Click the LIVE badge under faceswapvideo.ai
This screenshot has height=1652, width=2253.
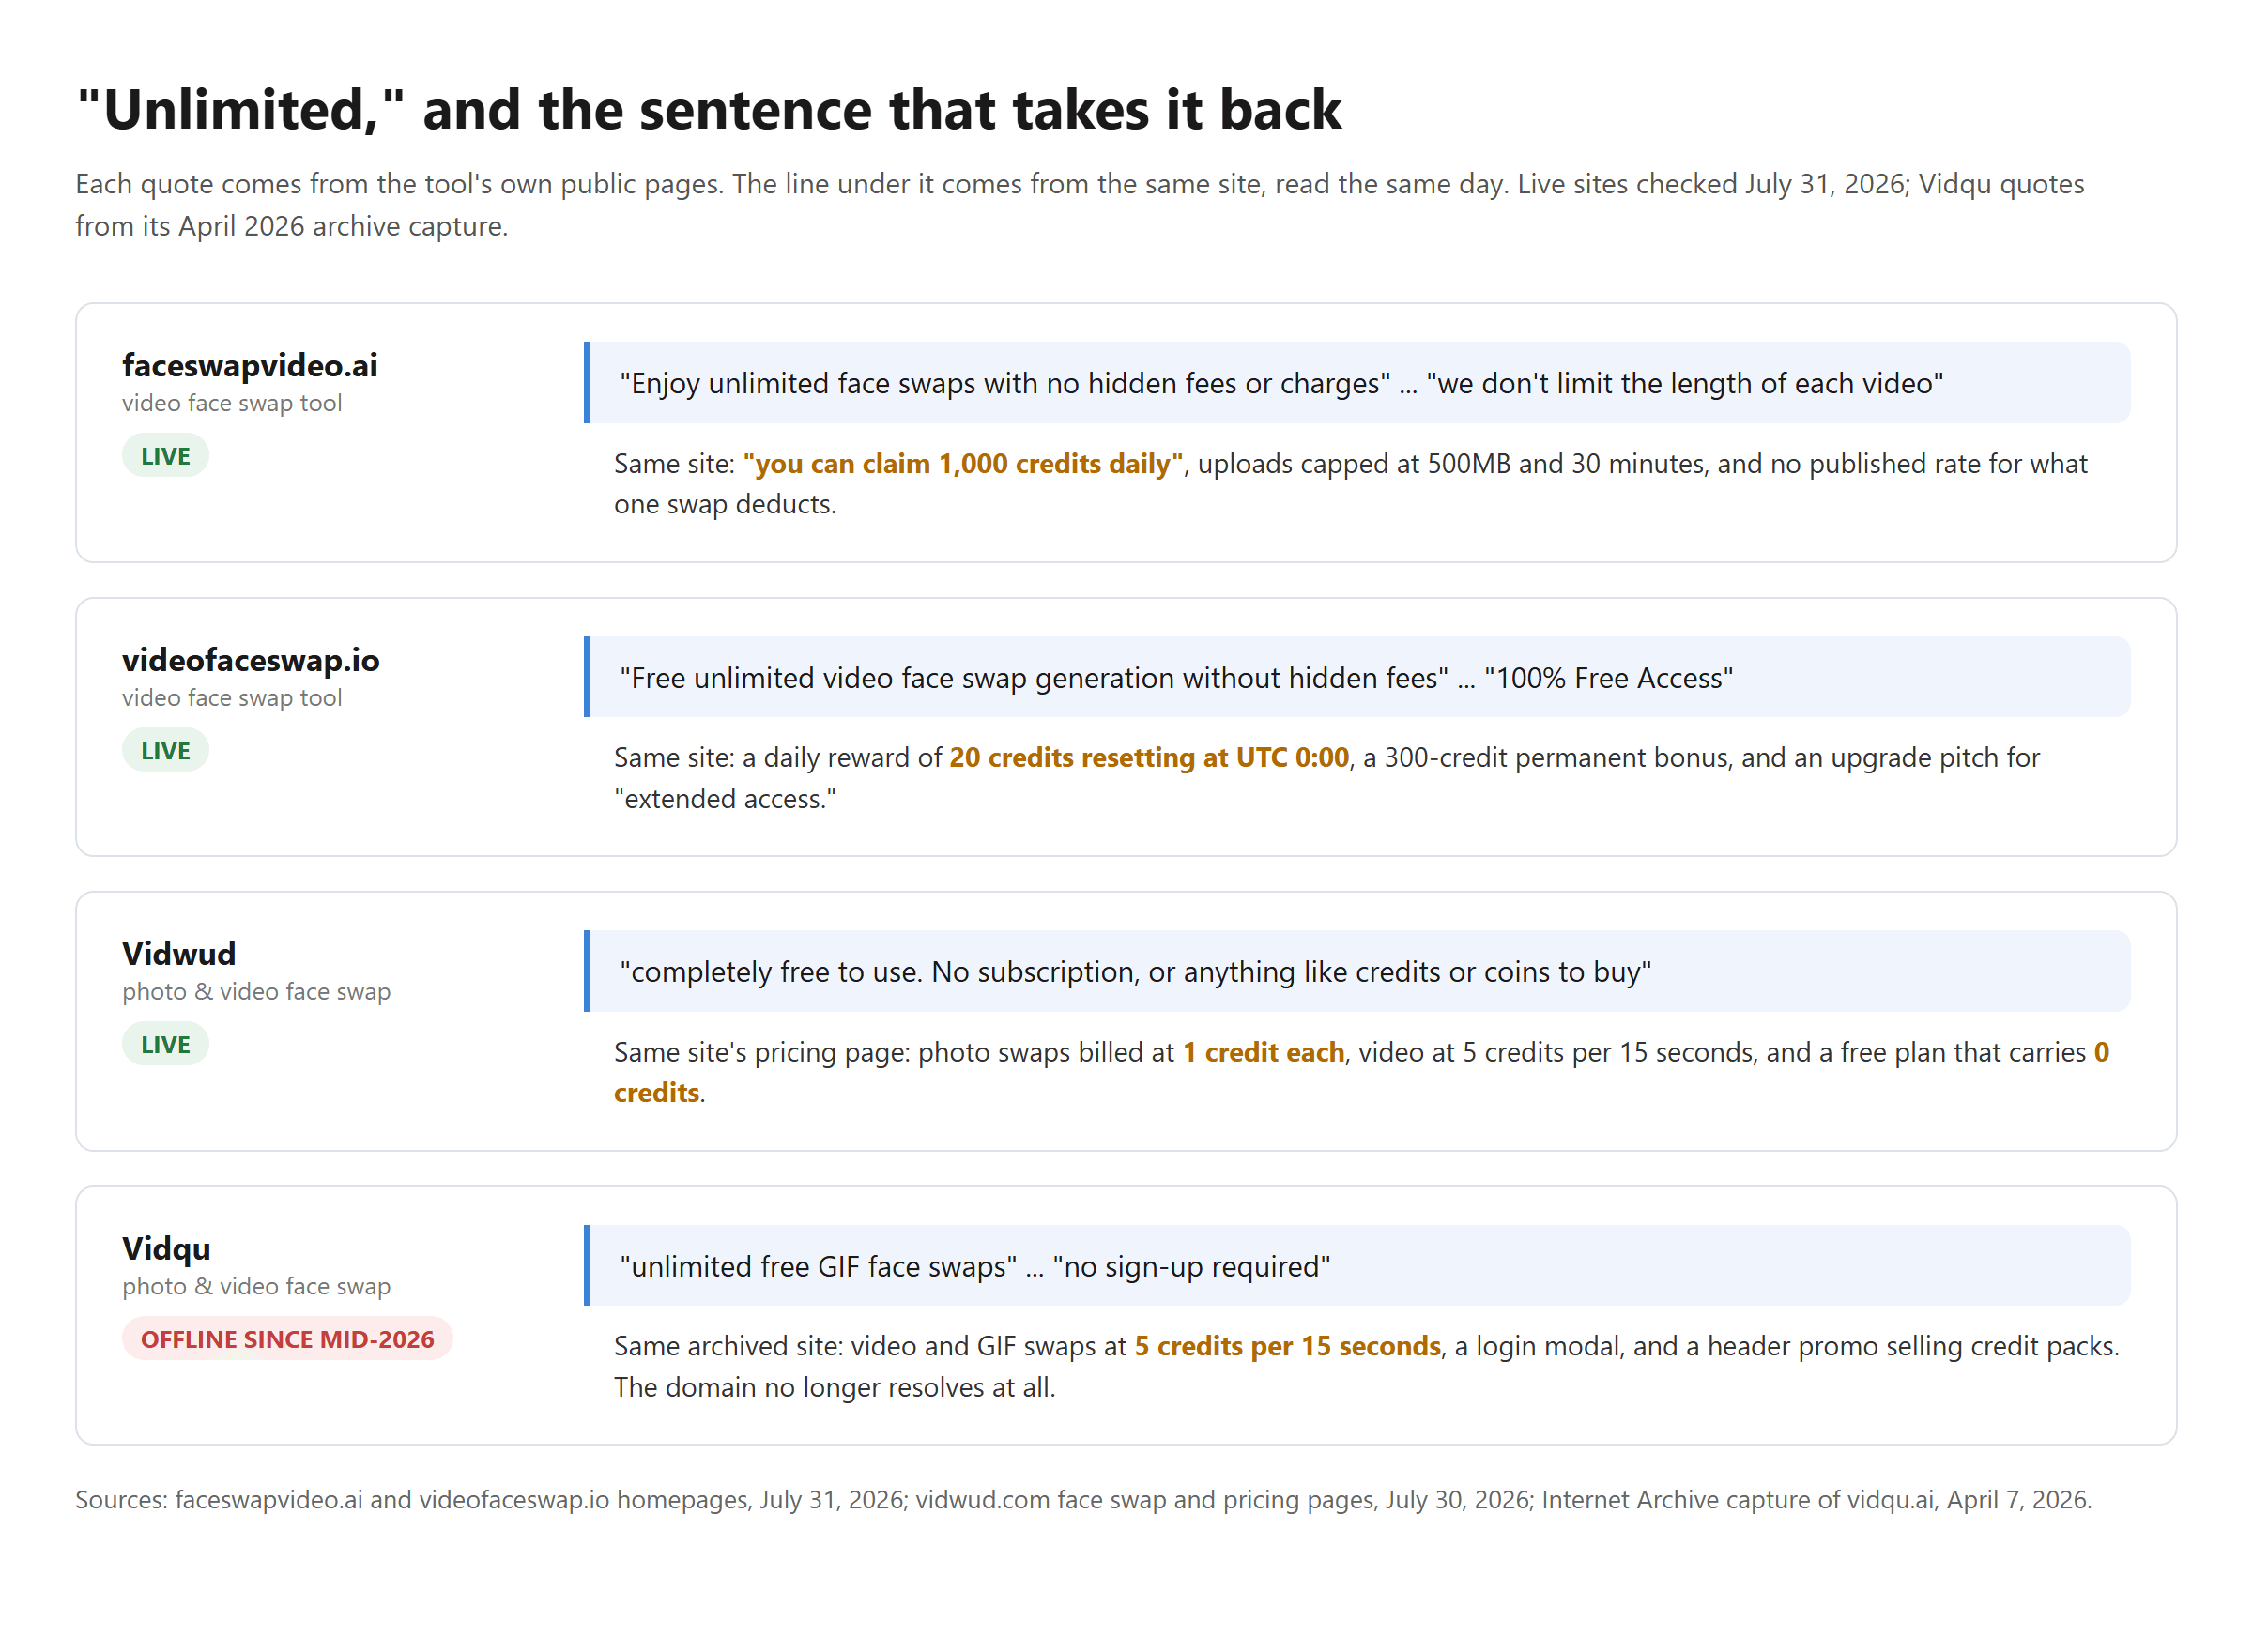click(x=165, y=456)
